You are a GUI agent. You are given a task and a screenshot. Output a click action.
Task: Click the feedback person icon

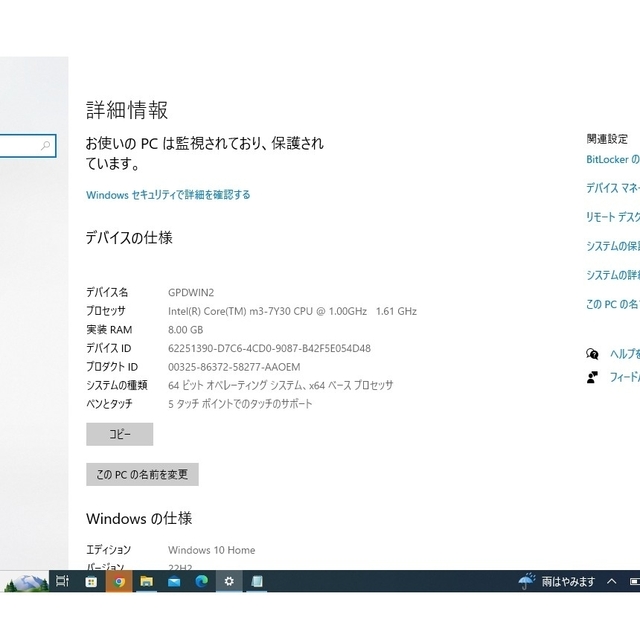pos(592,377)
